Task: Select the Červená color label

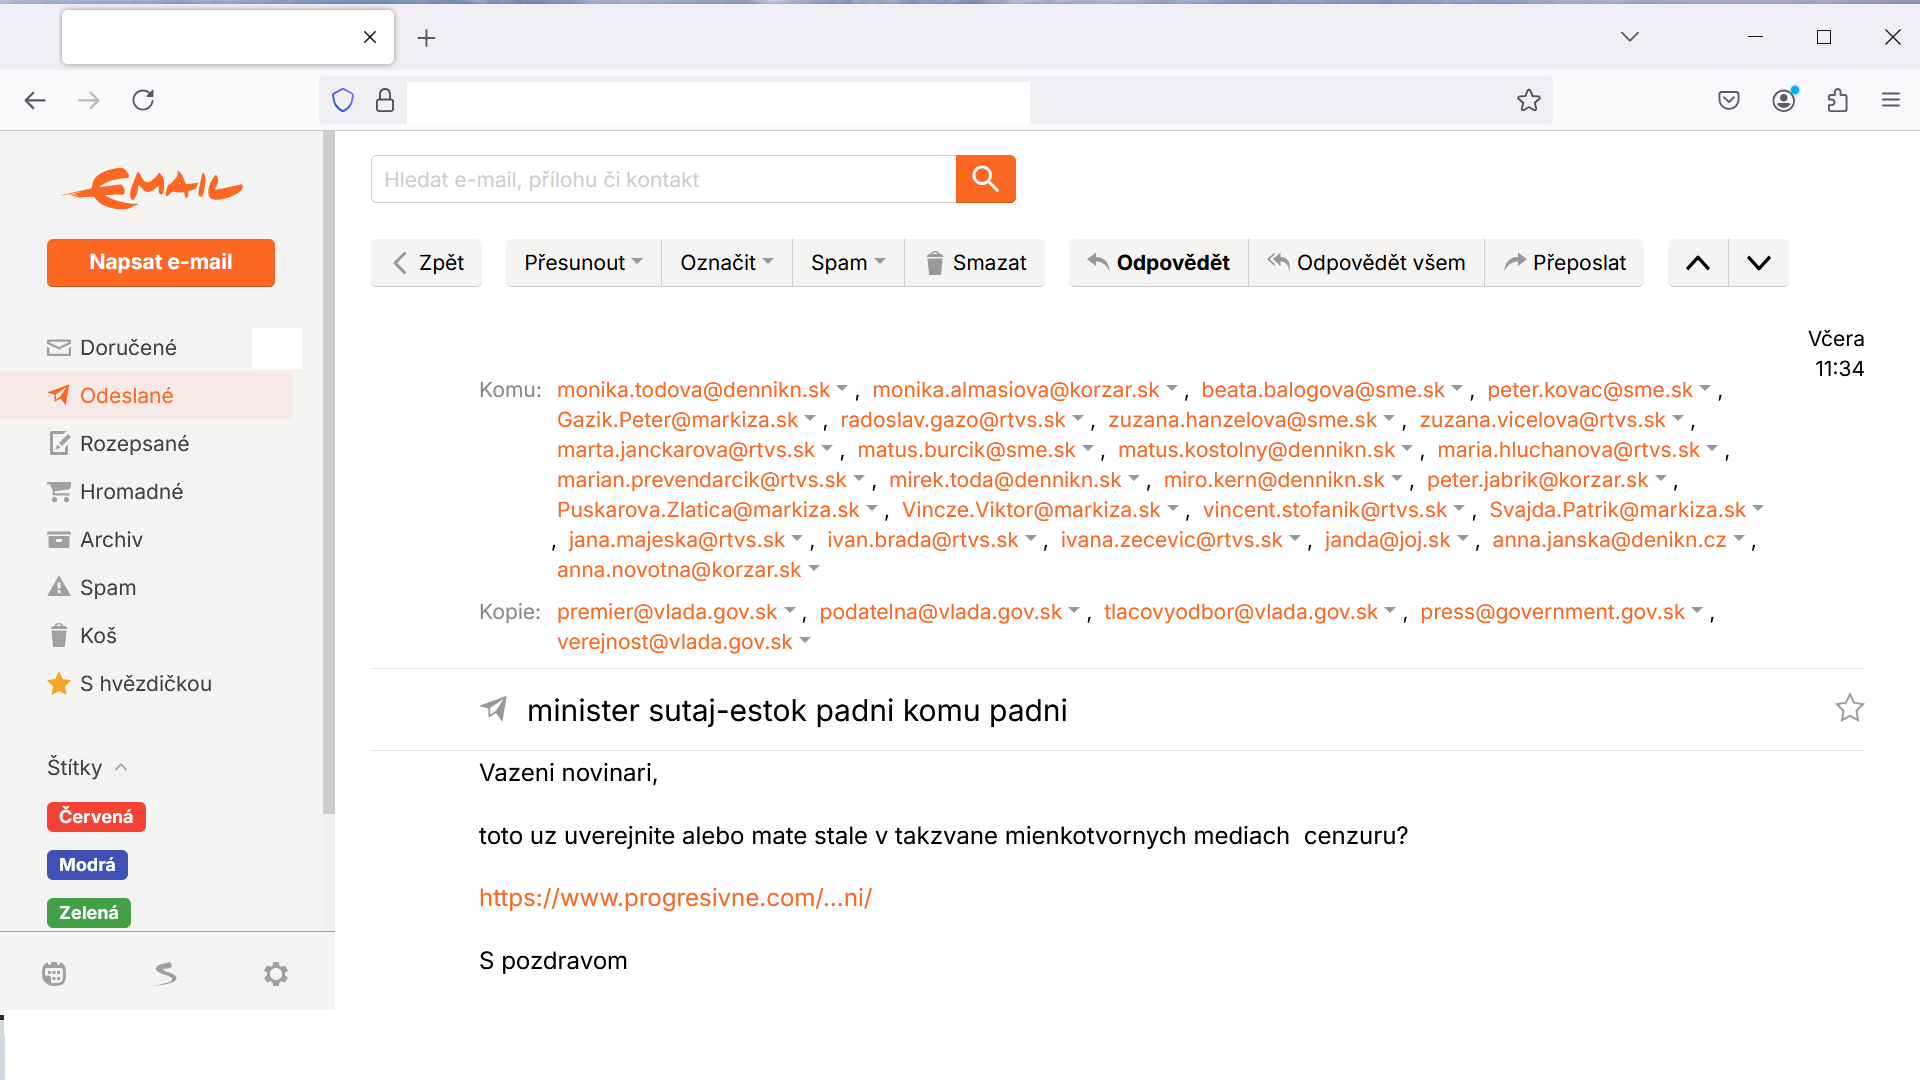Action: coord(96,817)
